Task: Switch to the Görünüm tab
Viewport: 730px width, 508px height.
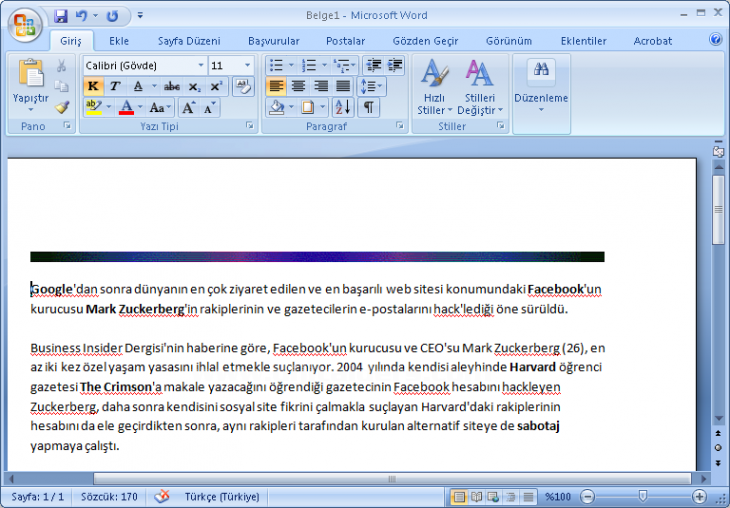Action: point(509,41)
